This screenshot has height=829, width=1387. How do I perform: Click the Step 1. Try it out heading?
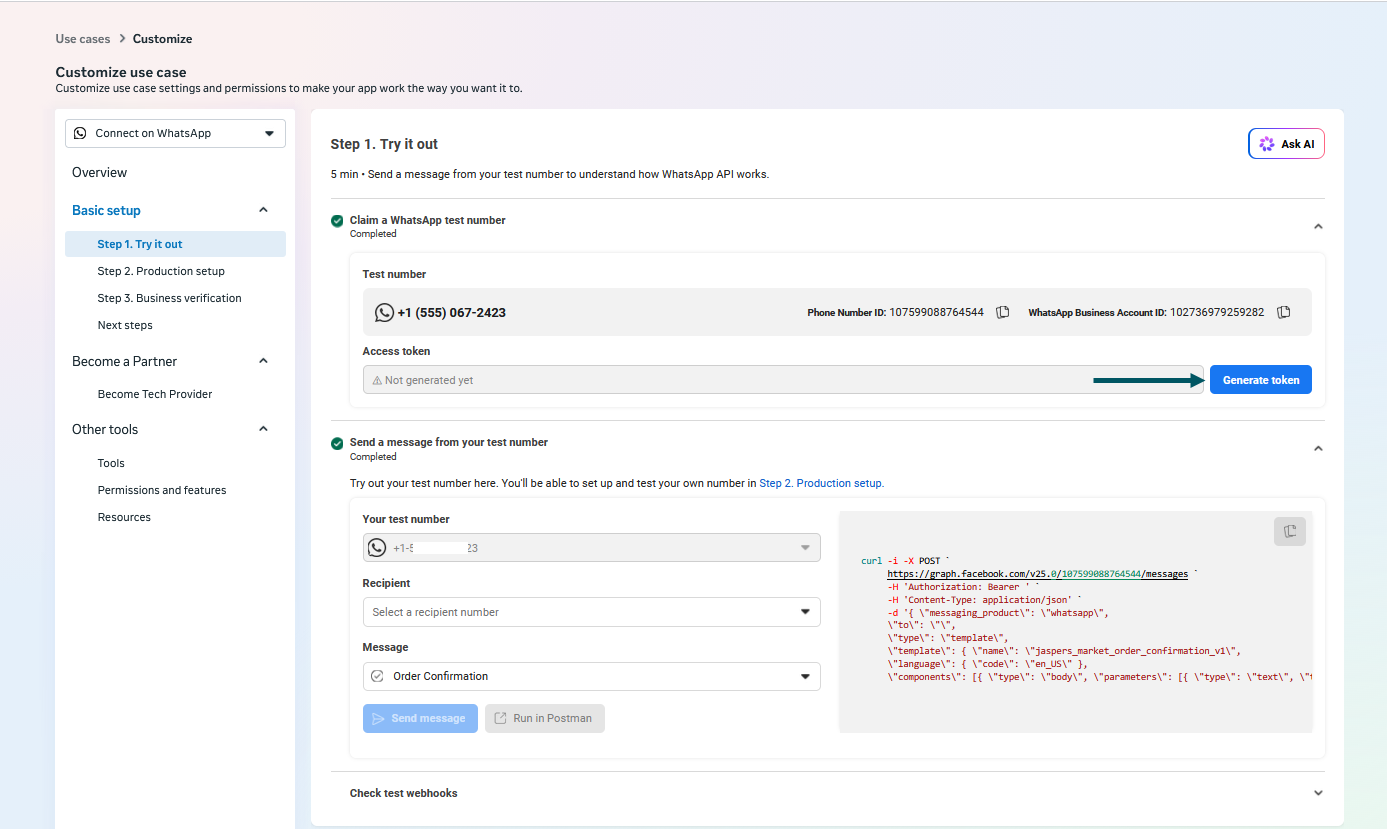point(385,144)
